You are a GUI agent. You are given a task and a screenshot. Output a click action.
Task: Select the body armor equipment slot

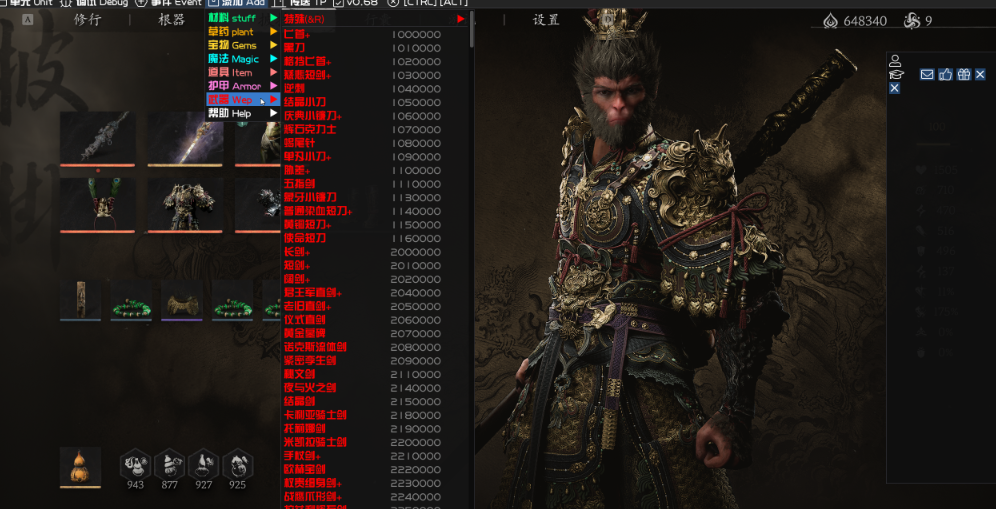pos(185,205)
